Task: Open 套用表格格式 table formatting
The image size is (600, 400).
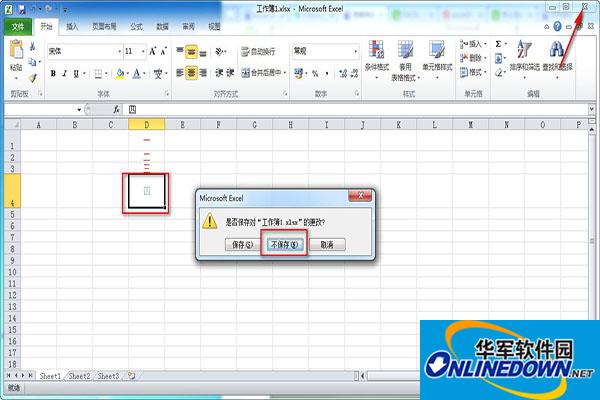Action: tap(405, 60)
